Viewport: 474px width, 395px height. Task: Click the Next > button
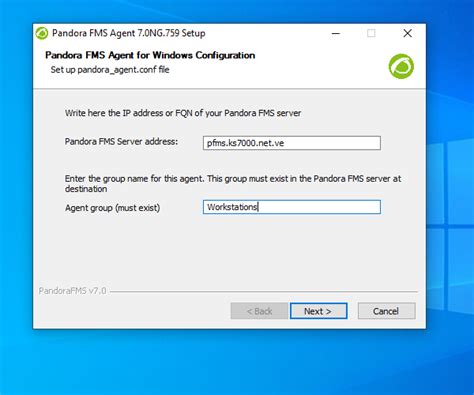(318, 311)
